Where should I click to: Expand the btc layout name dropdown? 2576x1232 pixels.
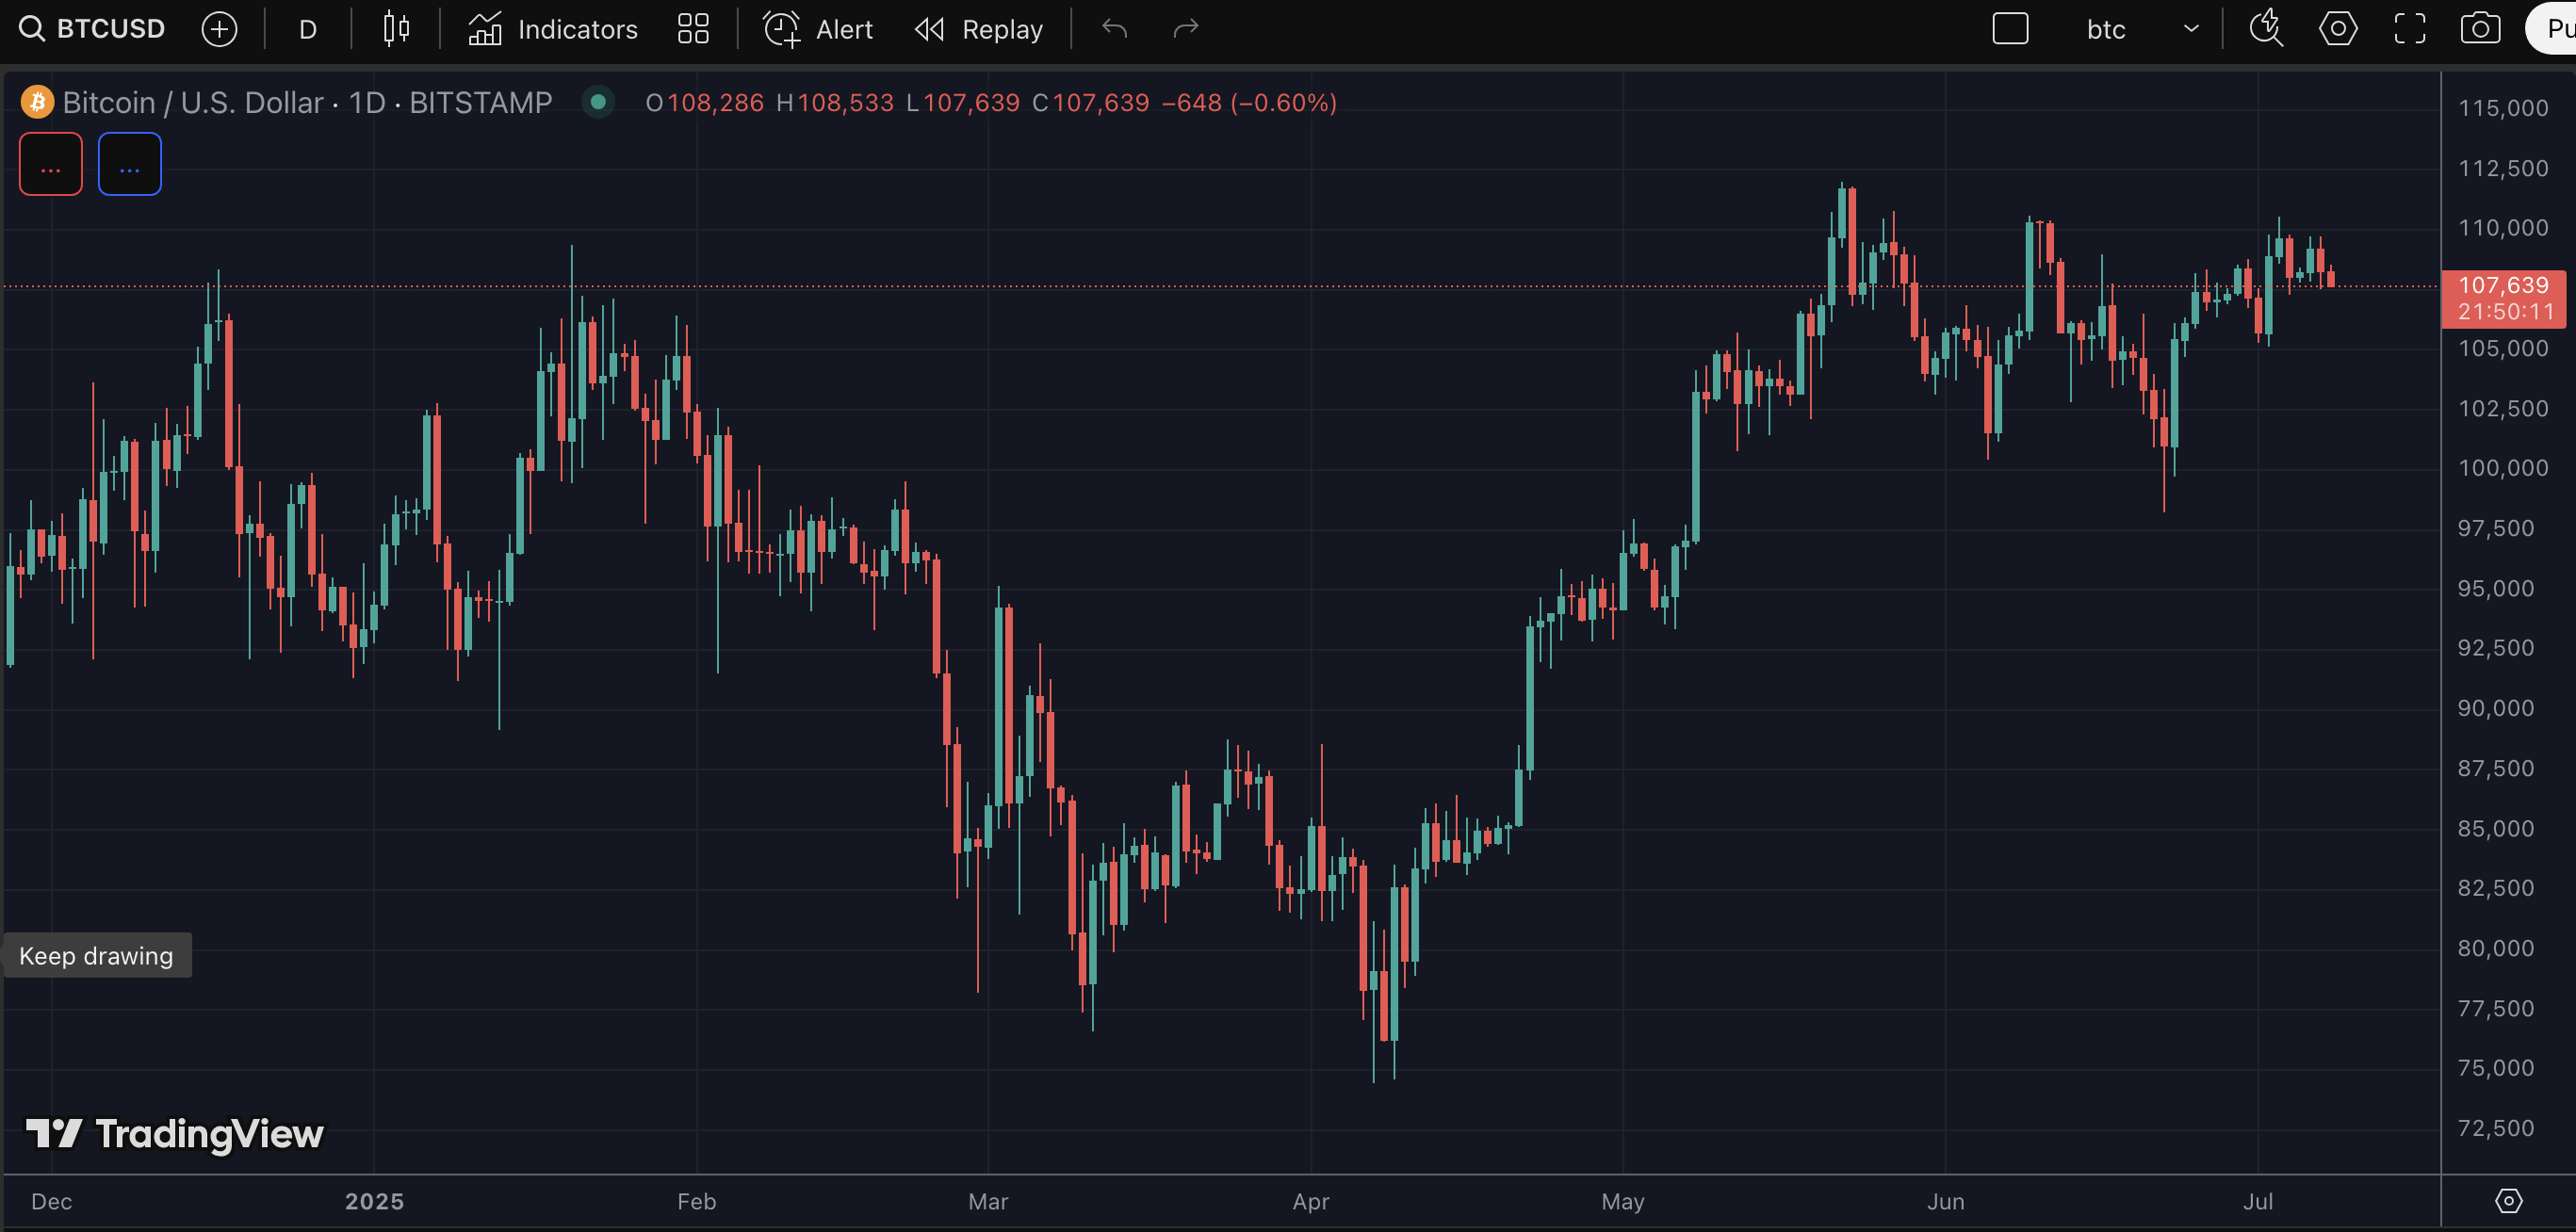tap(2191, 29)
